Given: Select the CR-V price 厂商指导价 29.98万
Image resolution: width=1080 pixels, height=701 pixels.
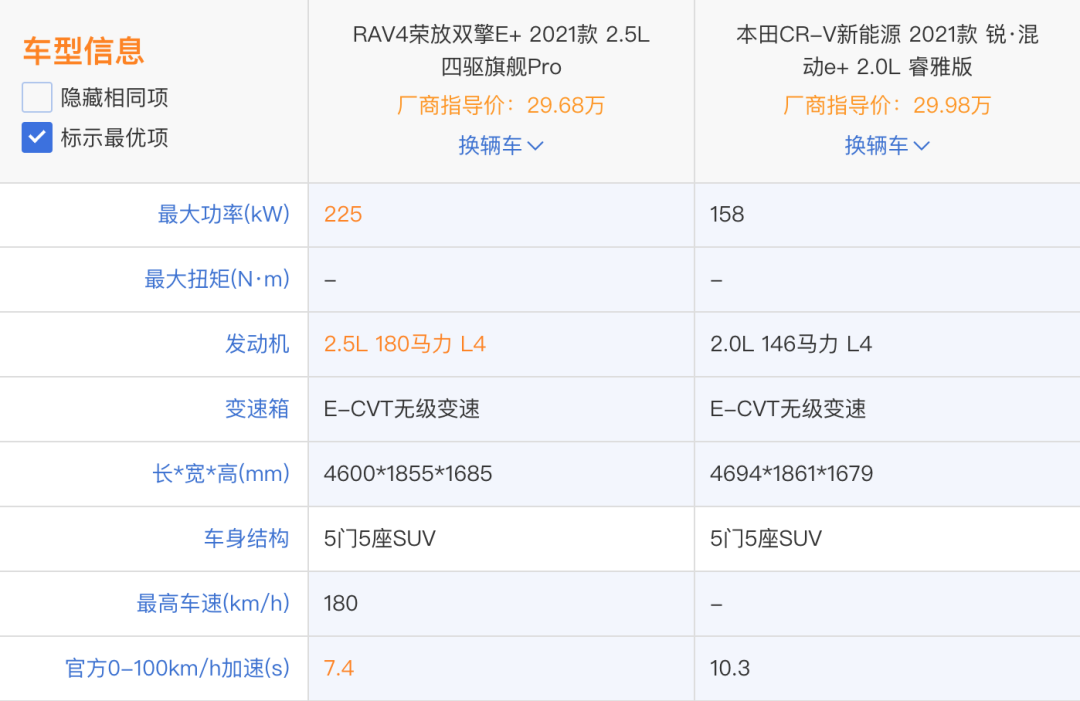Looking at the screenshot, I should [887, 105].
